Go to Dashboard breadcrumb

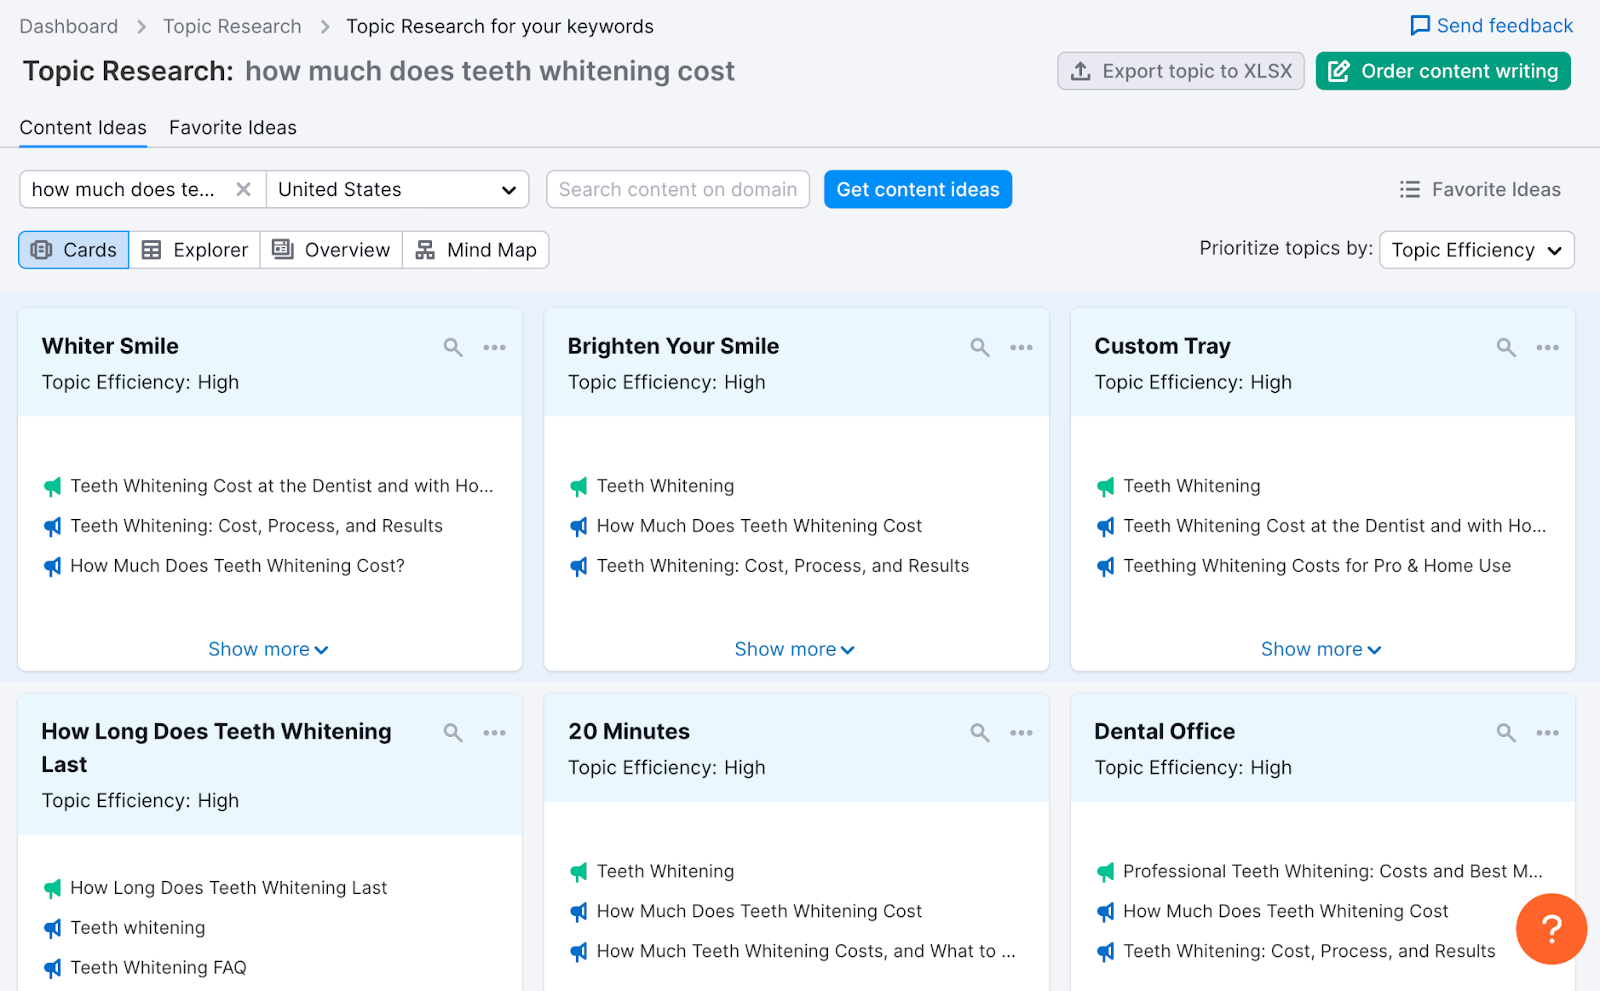pos(69,27)
